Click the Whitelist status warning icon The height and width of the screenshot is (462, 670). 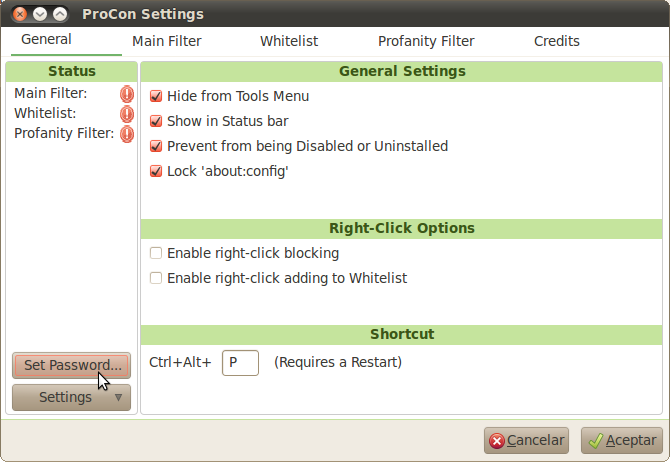[x=127, y=114]
